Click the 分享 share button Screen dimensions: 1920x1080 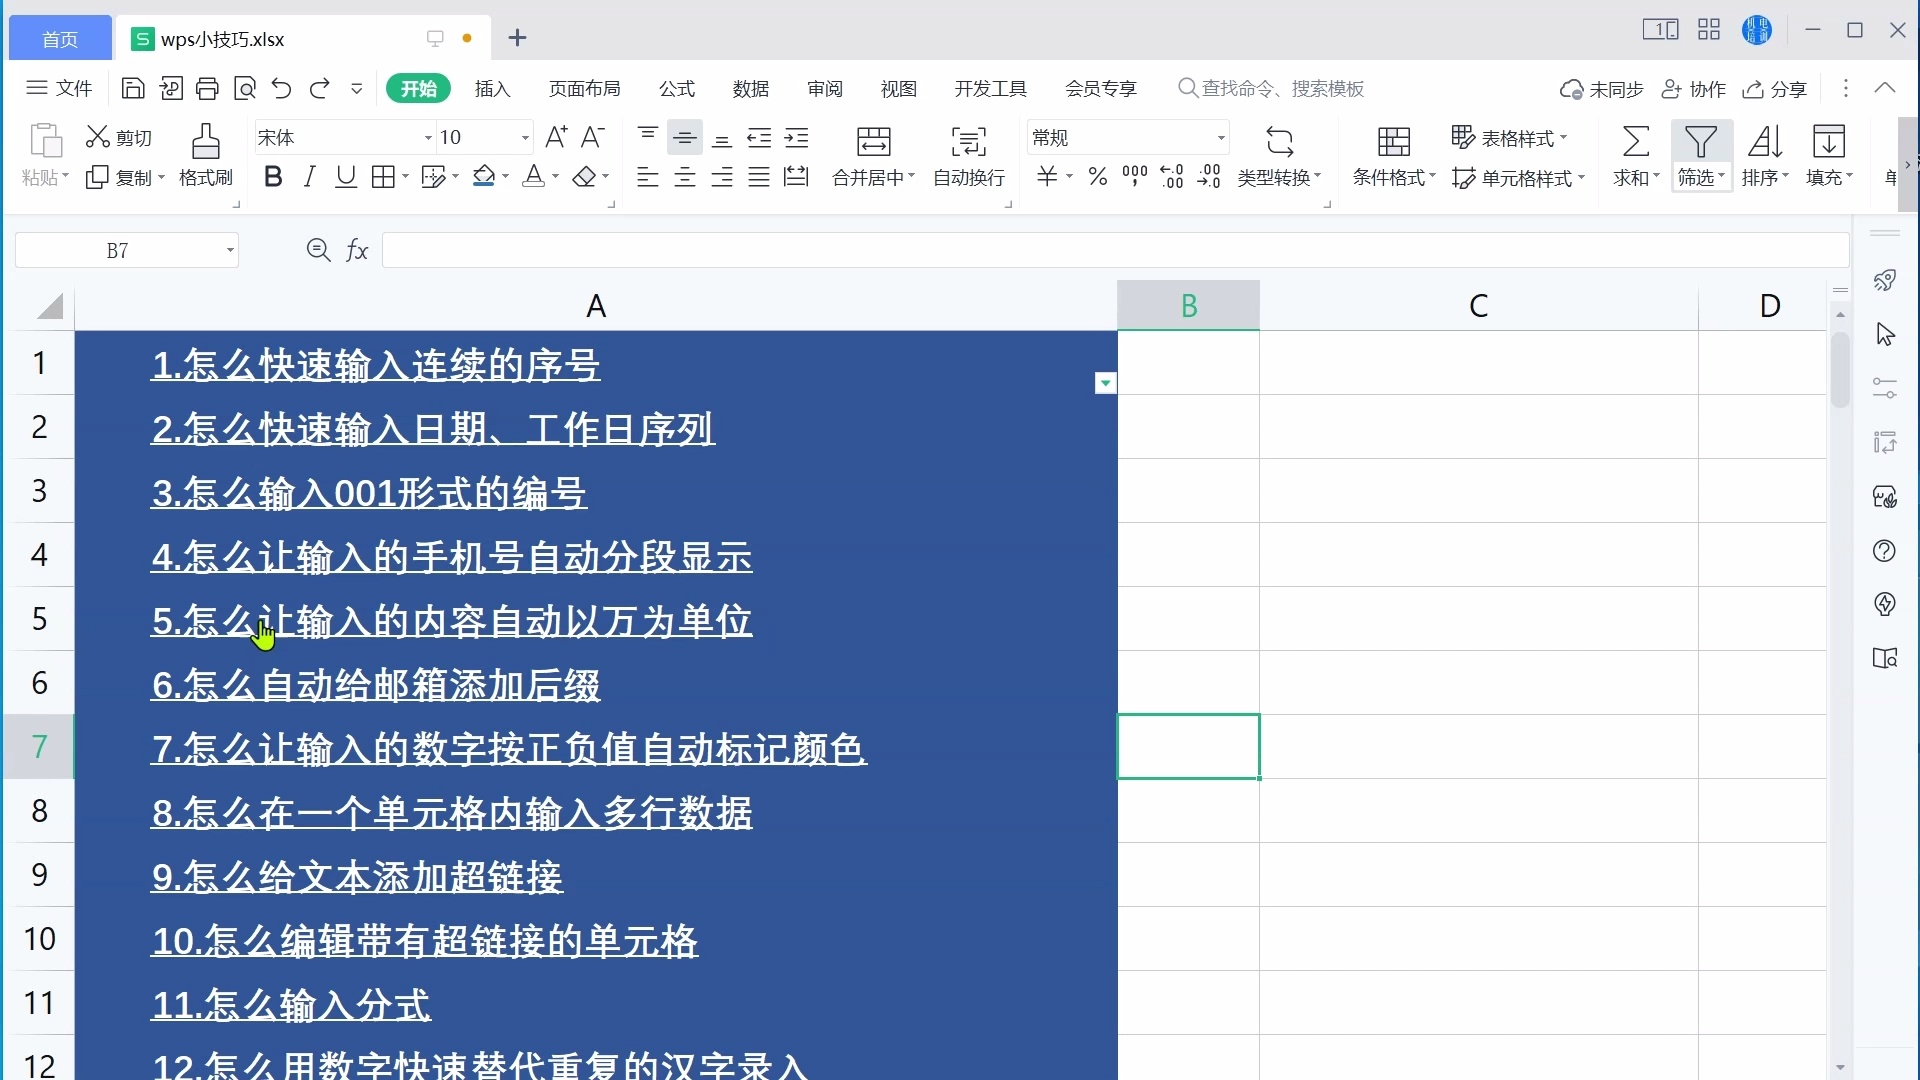[1775, 89]
